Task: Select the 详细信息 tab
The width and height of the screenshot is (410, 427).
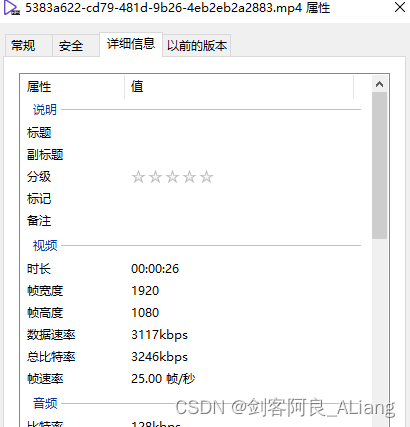Action: pos(131,44)
